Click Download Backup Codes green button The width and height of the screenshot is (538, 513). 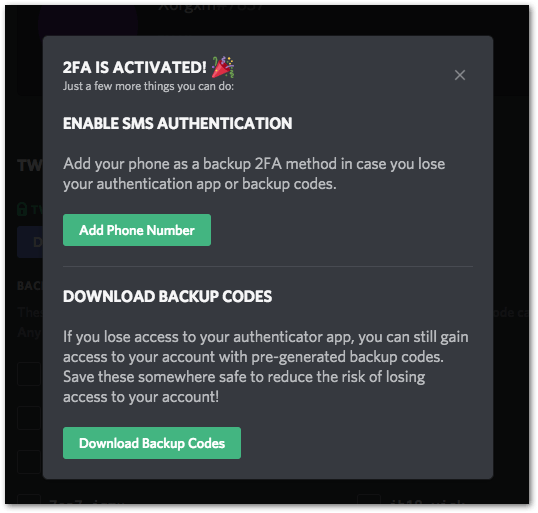[x=152, y=443]
